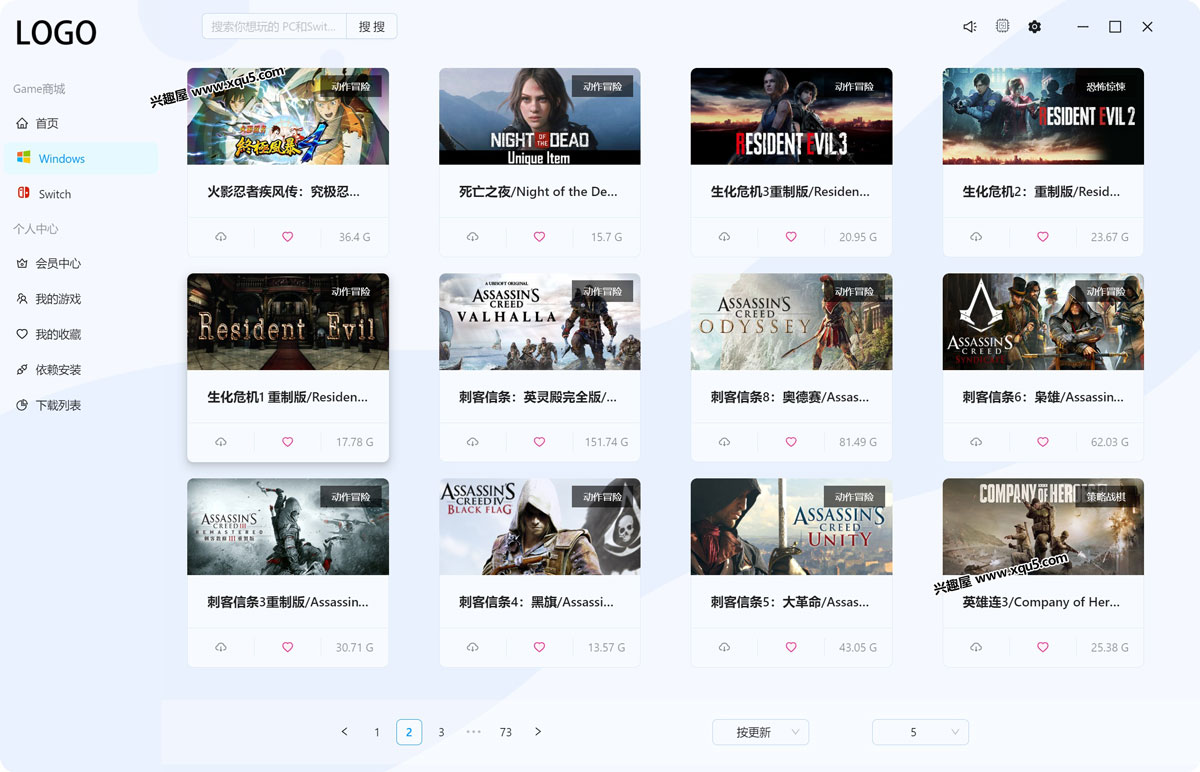Go to next page with right arrow
The height and width of the screenshot is (772, 1200).
(x=538, y=732)
